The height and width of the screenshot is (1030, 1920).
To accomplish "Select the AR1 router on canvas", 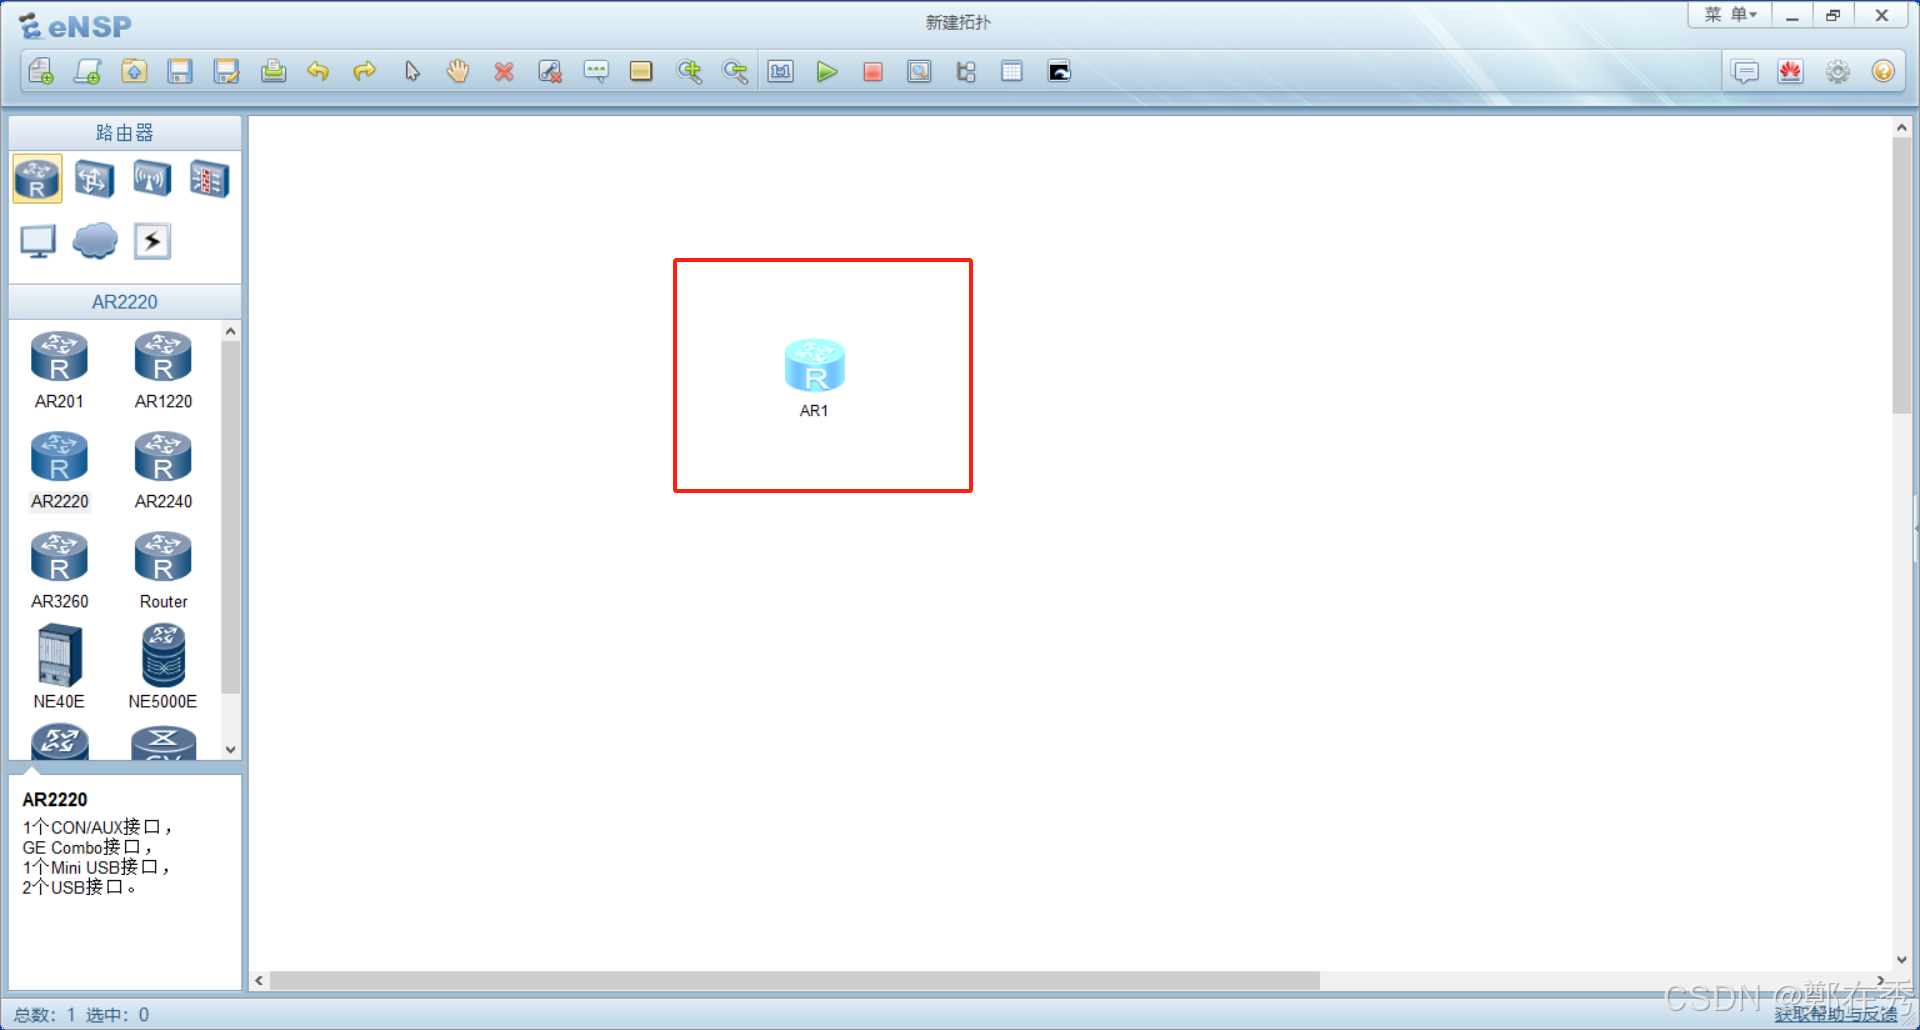I will click(x=815, y=366).
